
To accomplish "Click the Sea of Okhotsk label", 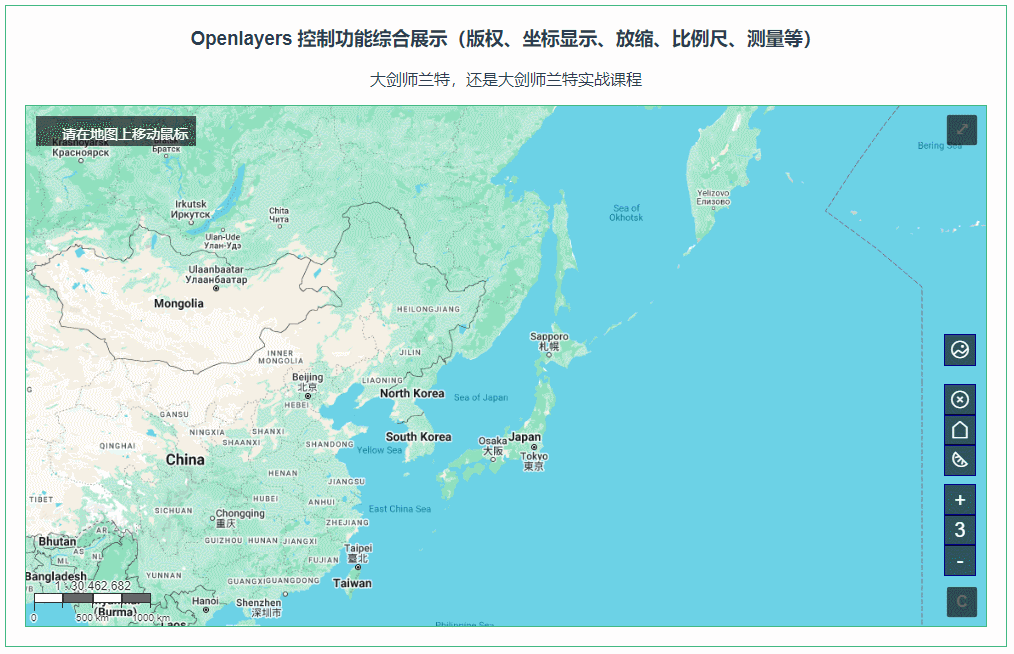I will [626, 213].
